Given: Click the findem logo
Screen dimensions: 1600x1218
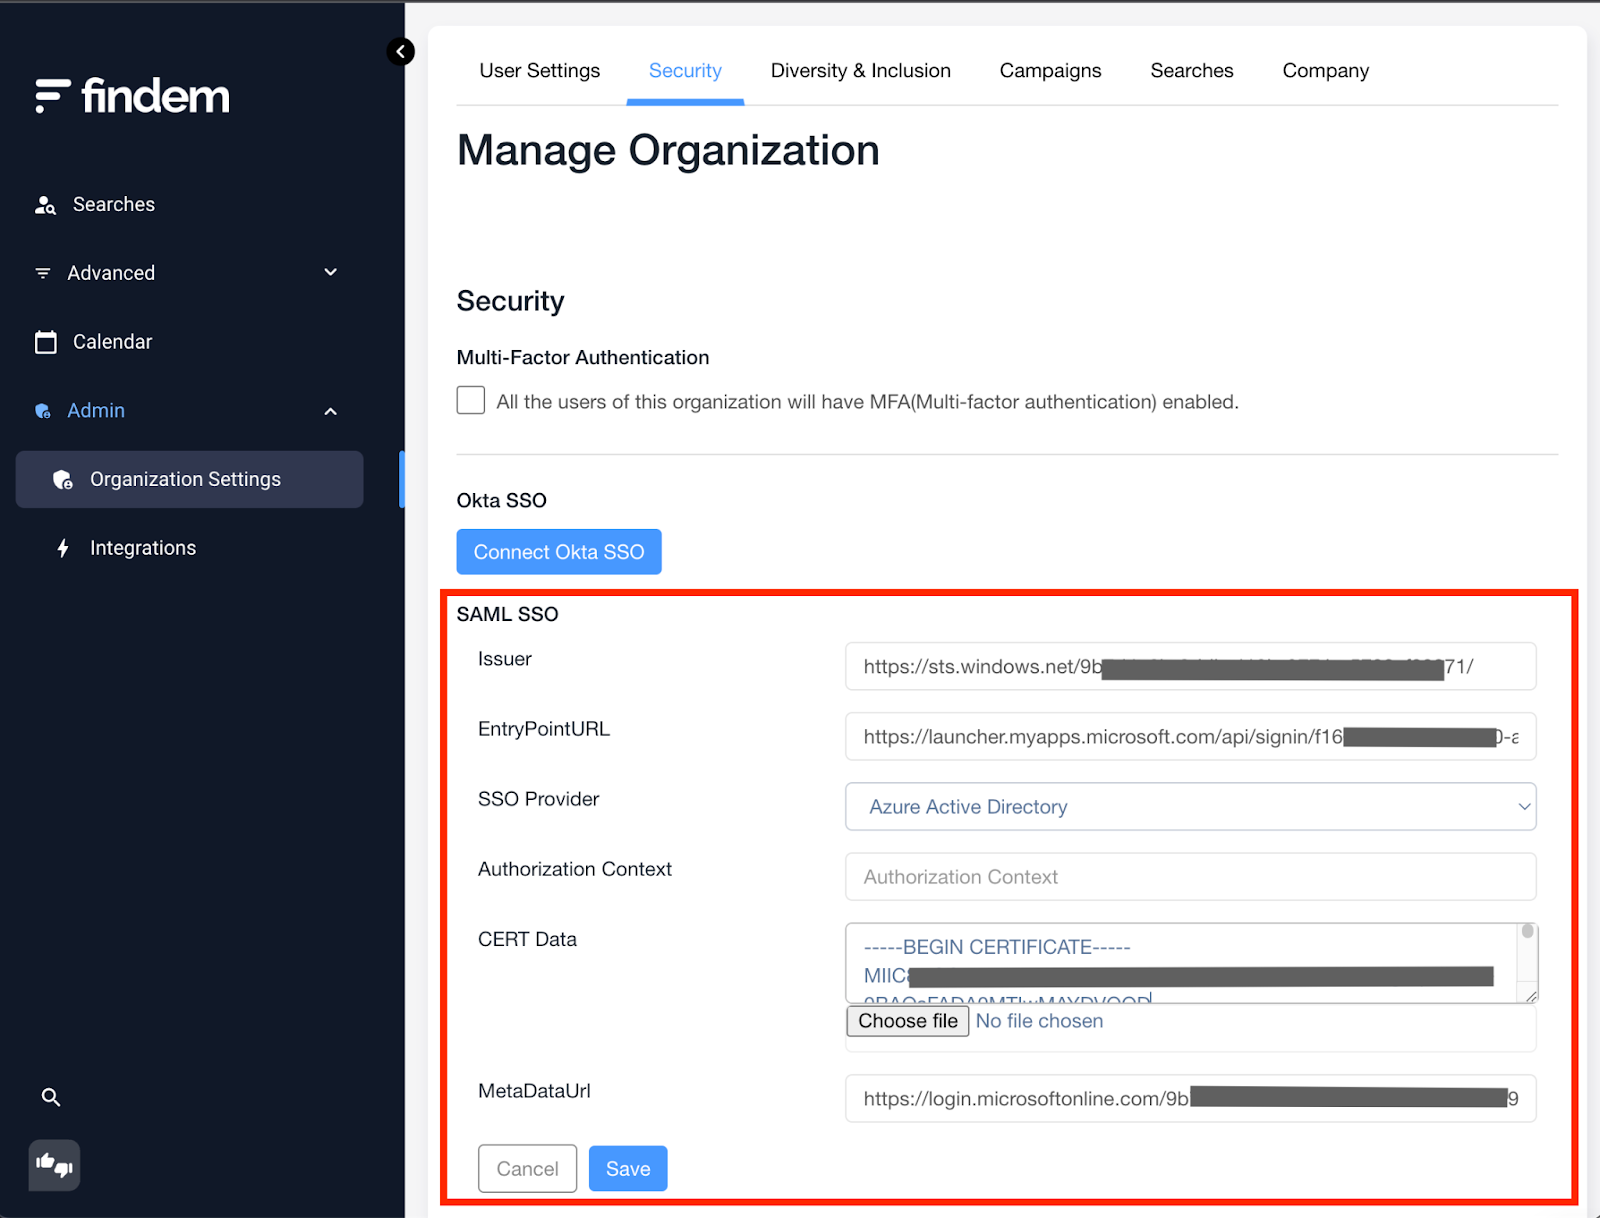Looking at the screenshot, I should [132, 96].
